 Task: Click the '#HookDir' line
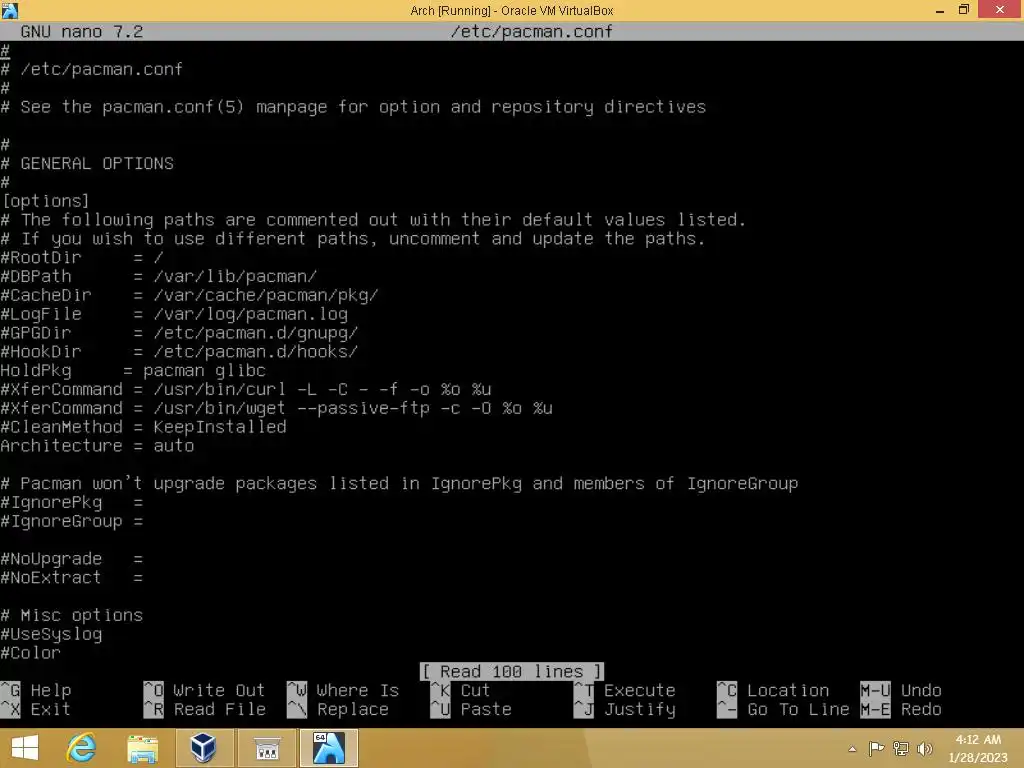[x=179, y=352]
